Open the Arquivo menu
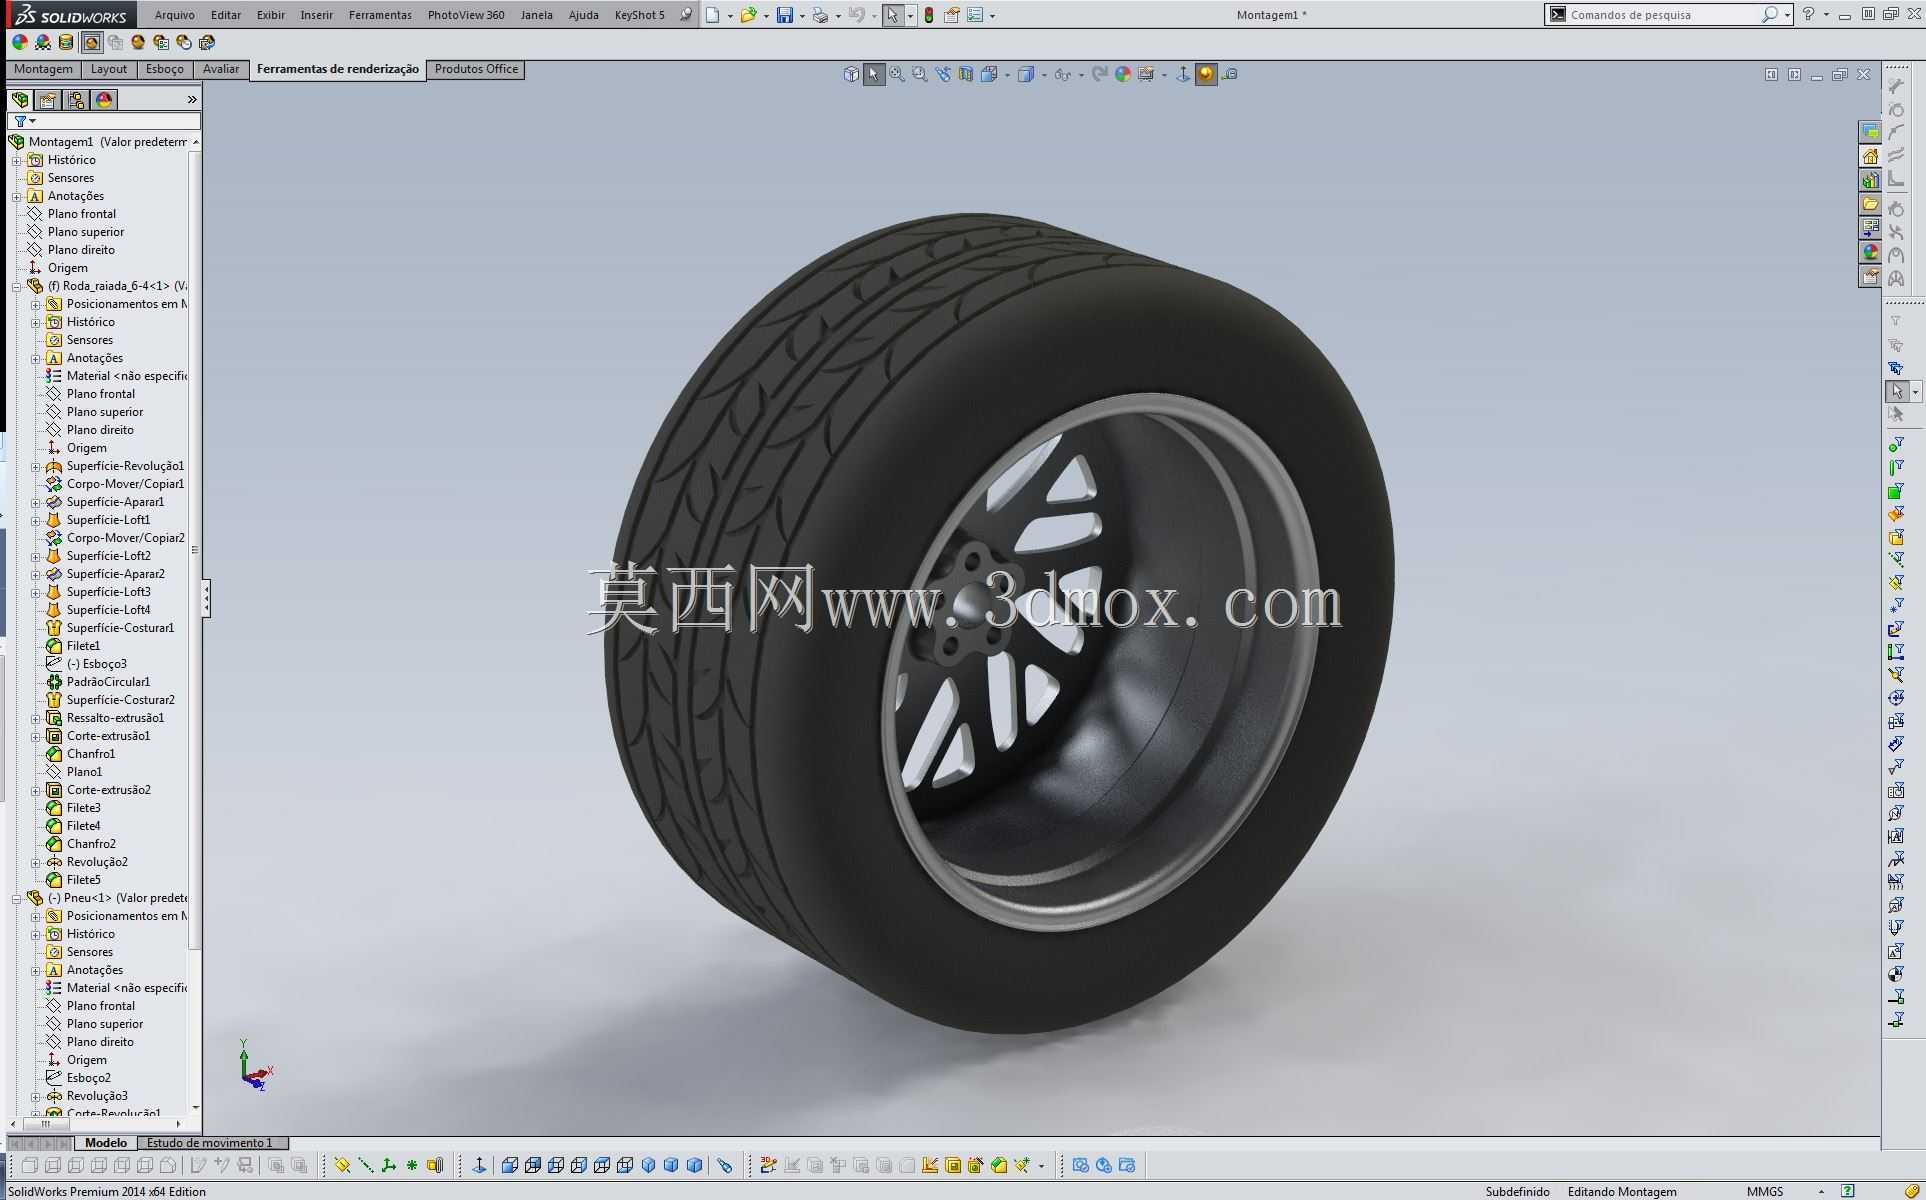Image resolution: width=1926 pixels, height=1200 pixels. coord(175,15)
